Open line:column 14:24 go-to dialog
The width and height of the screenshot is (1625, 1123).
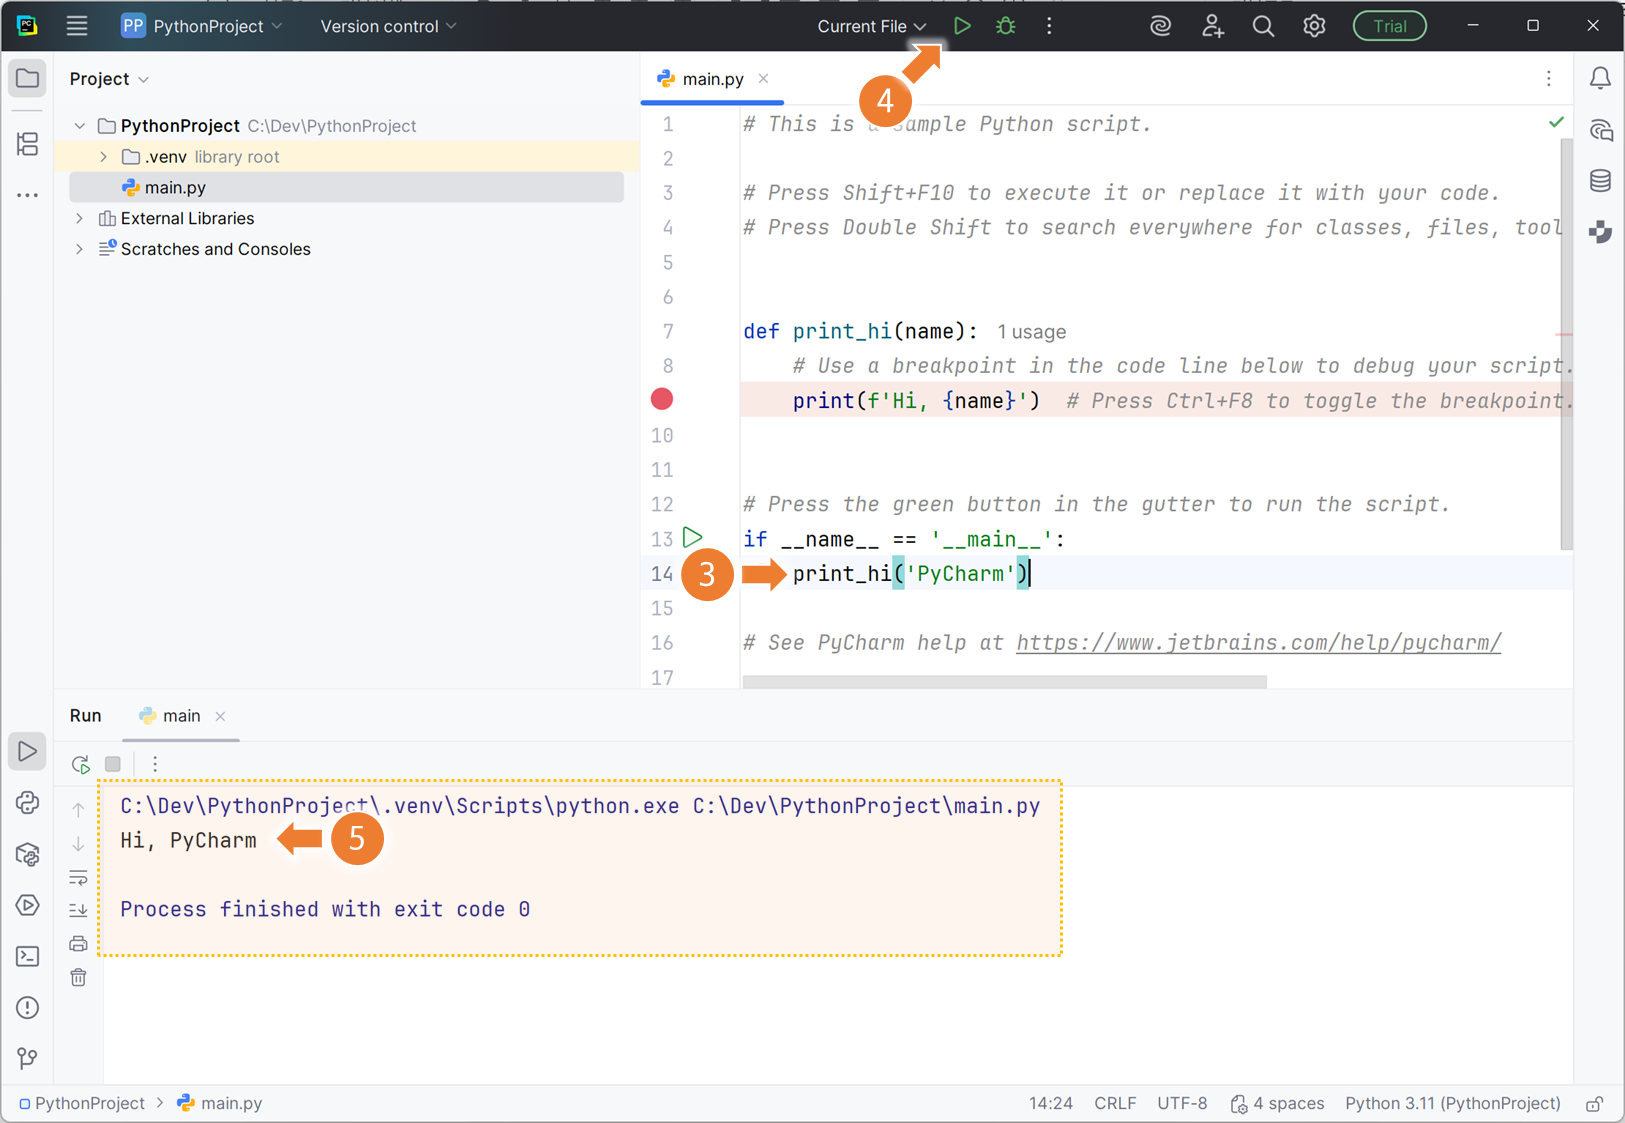pos(1051,1103)
